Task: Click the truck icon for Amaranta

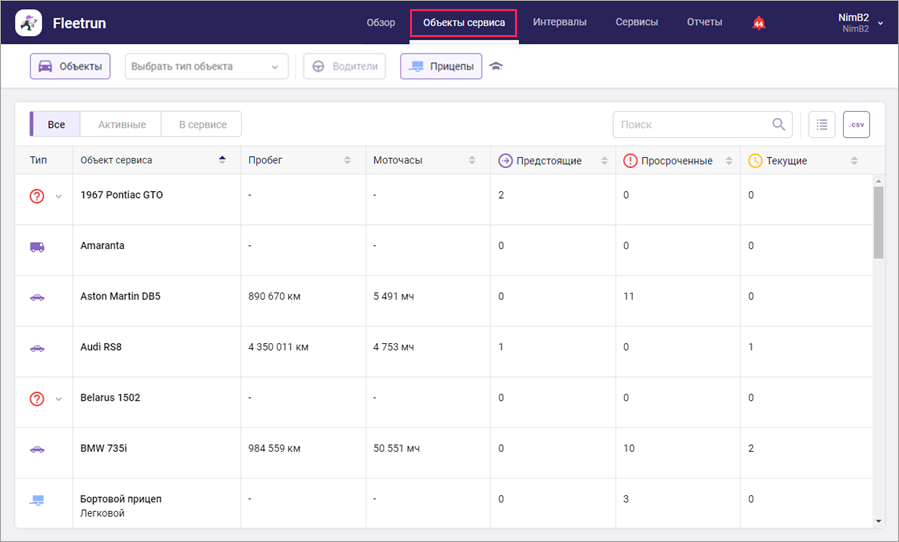Action: [37, 246]
